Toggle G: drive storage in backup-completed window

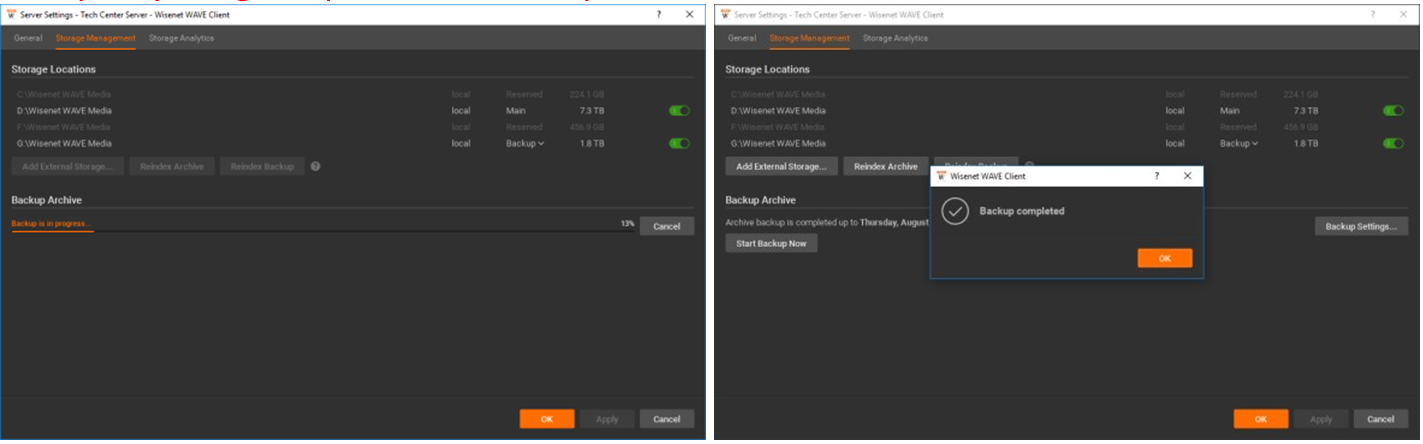1393,143
